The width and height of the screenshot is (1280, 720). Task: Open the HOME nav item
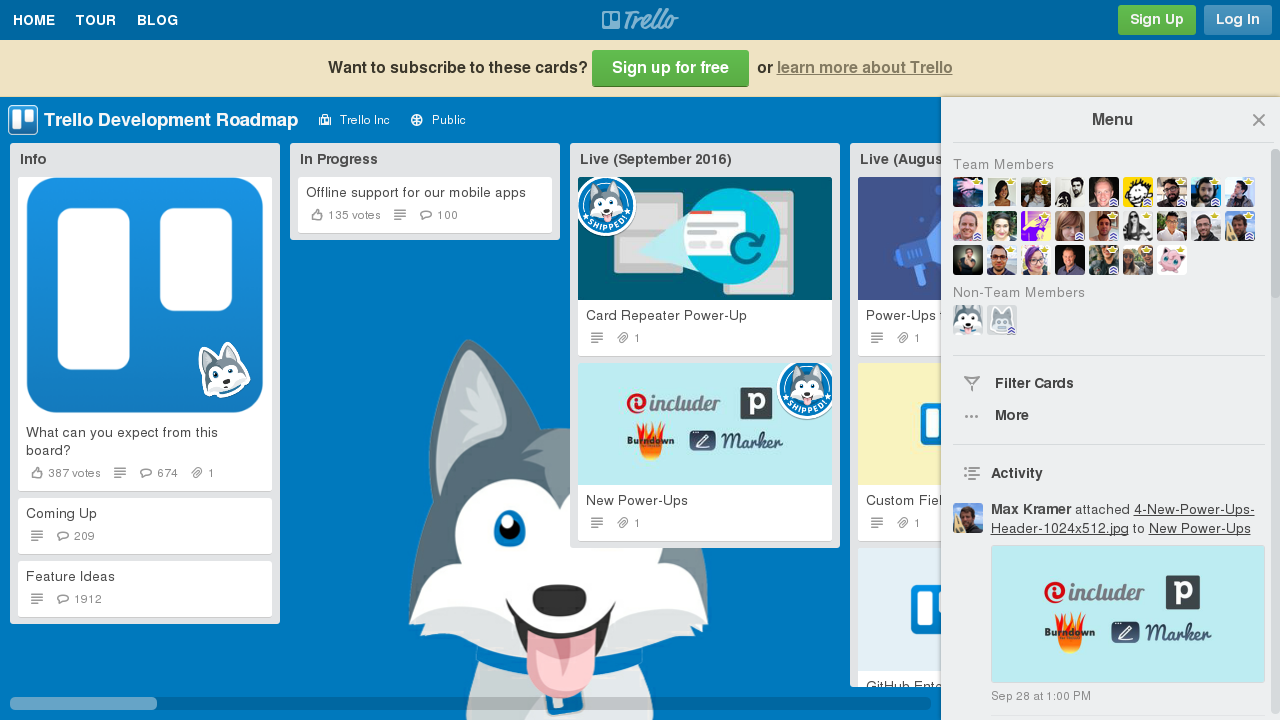(x=34, y=20)
